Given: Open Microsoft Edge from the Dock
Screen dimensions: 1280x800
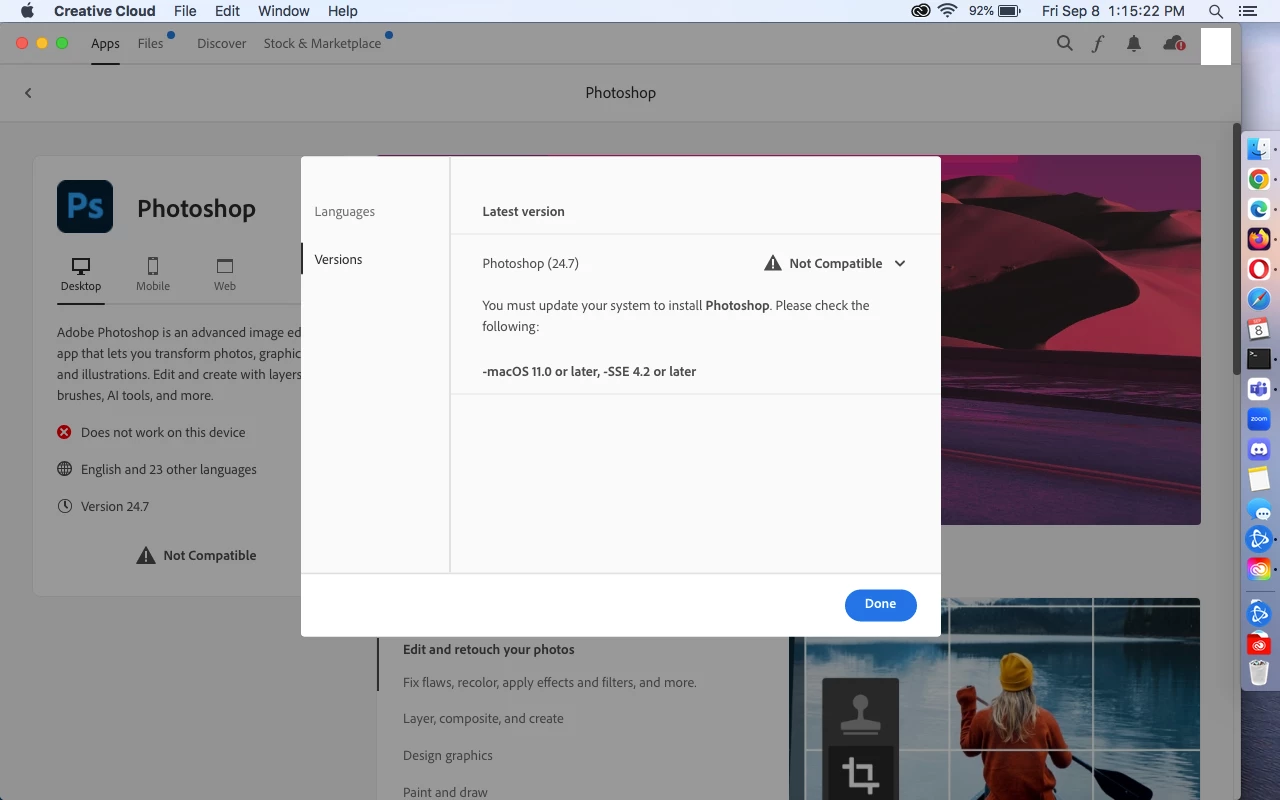Looking at the screenshot, I should [x=1259, y=210].
